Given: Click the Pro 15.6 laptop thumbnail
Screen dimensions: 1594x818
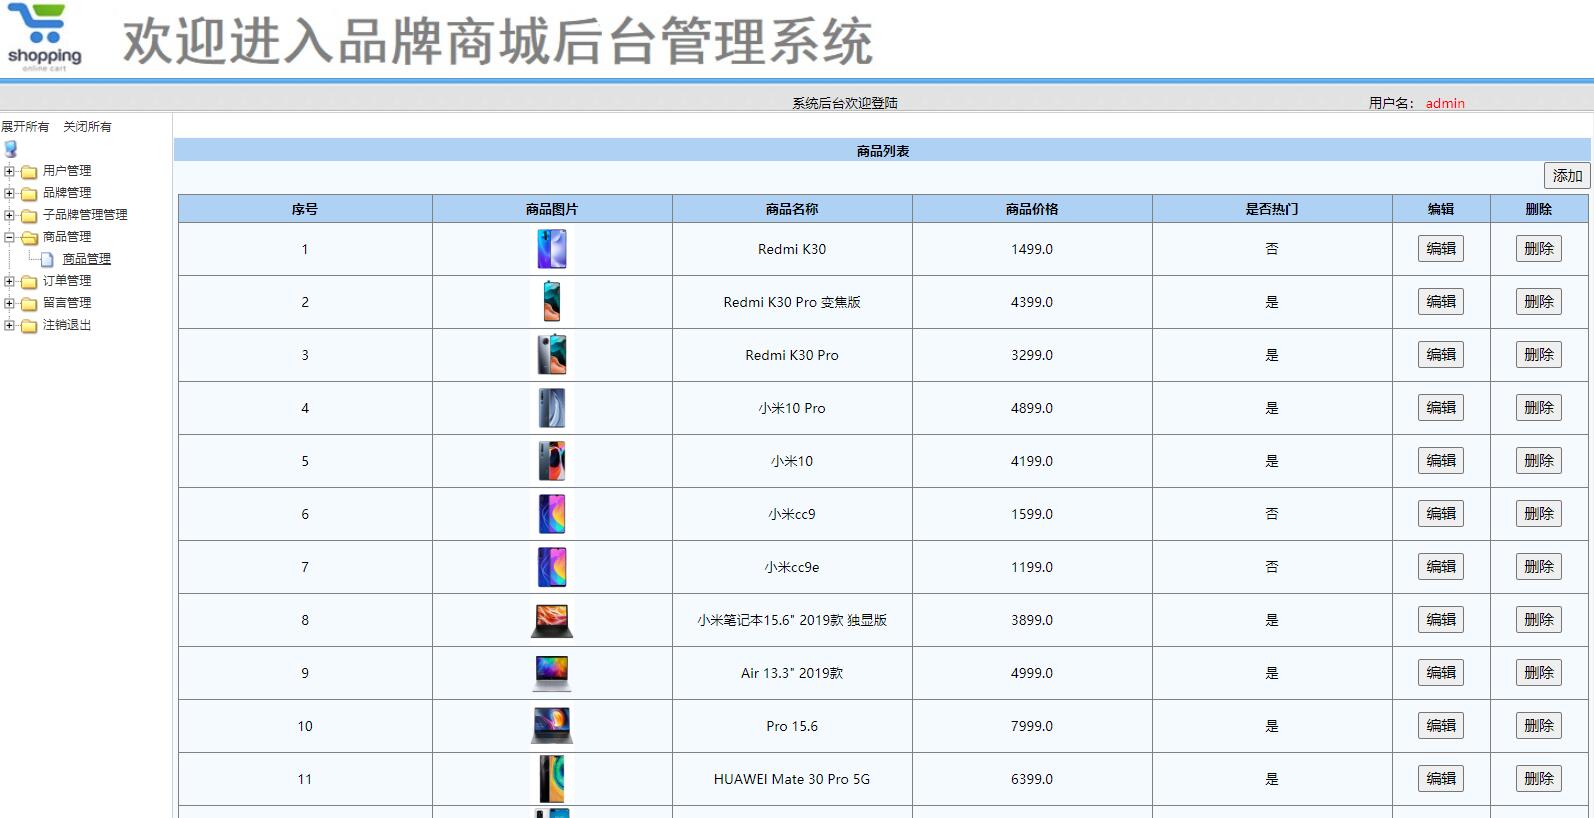Looking at the screenshot, I should pos(552,726).
